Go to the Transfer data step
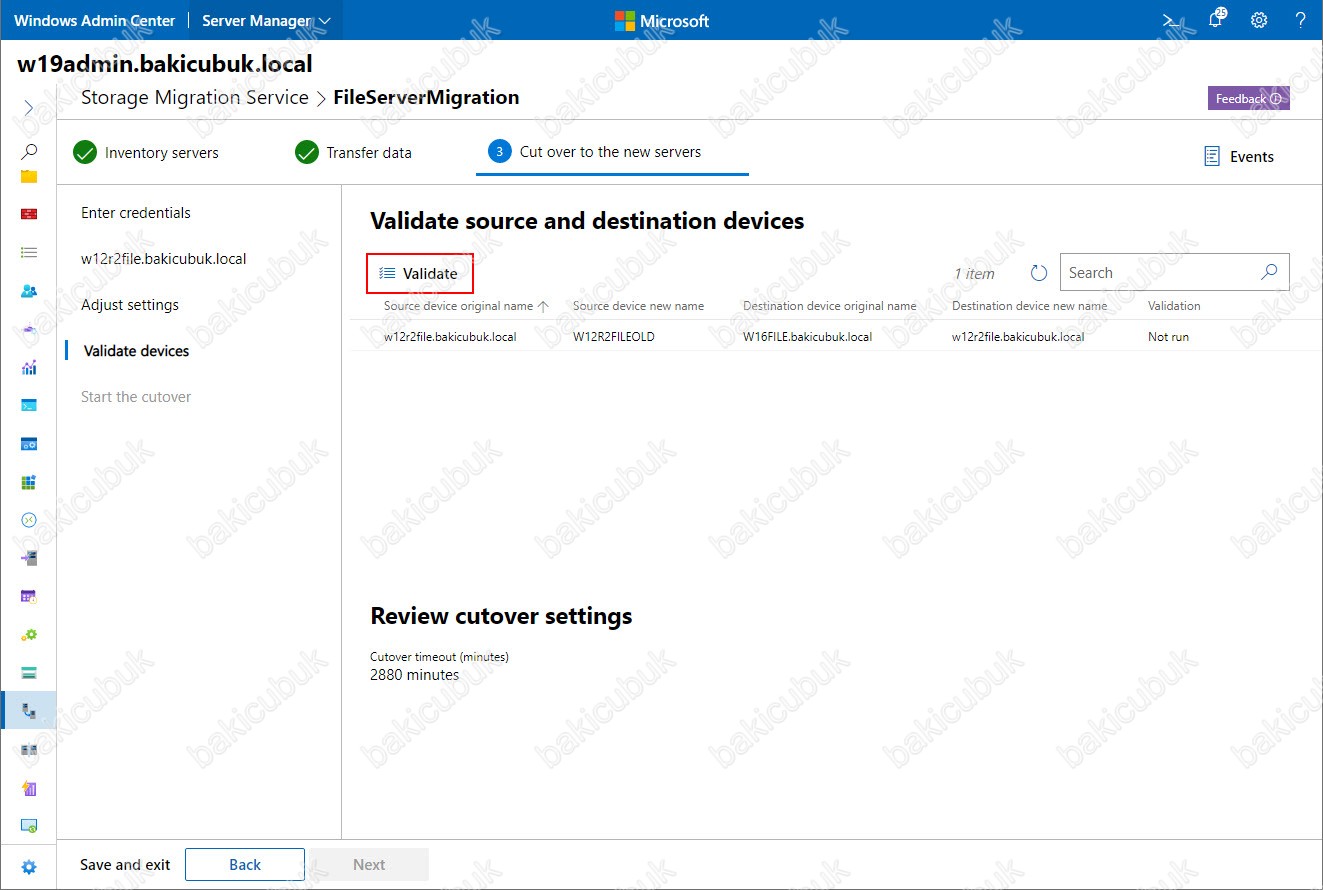 tap(354, 153)
